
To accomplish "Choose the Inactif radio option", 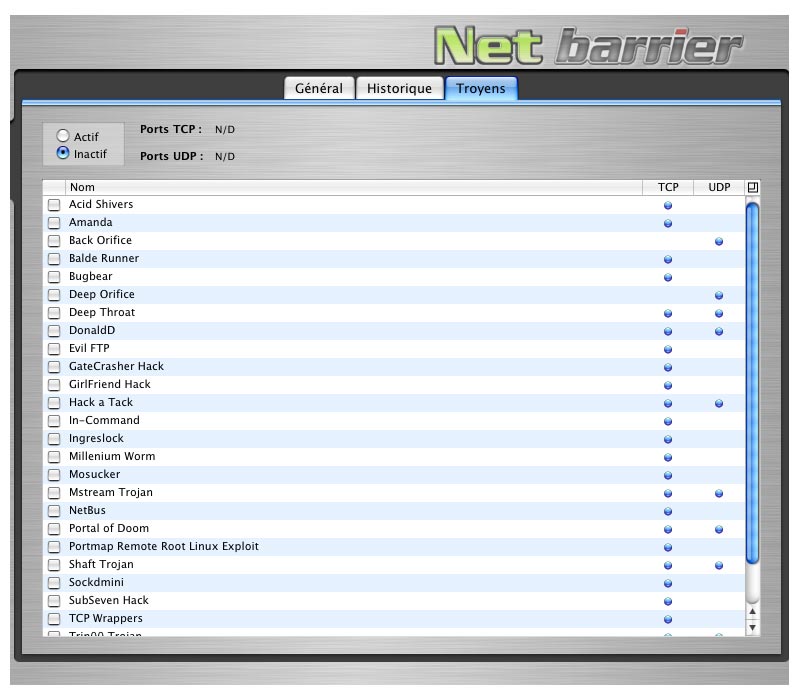I will pos(63,153).
